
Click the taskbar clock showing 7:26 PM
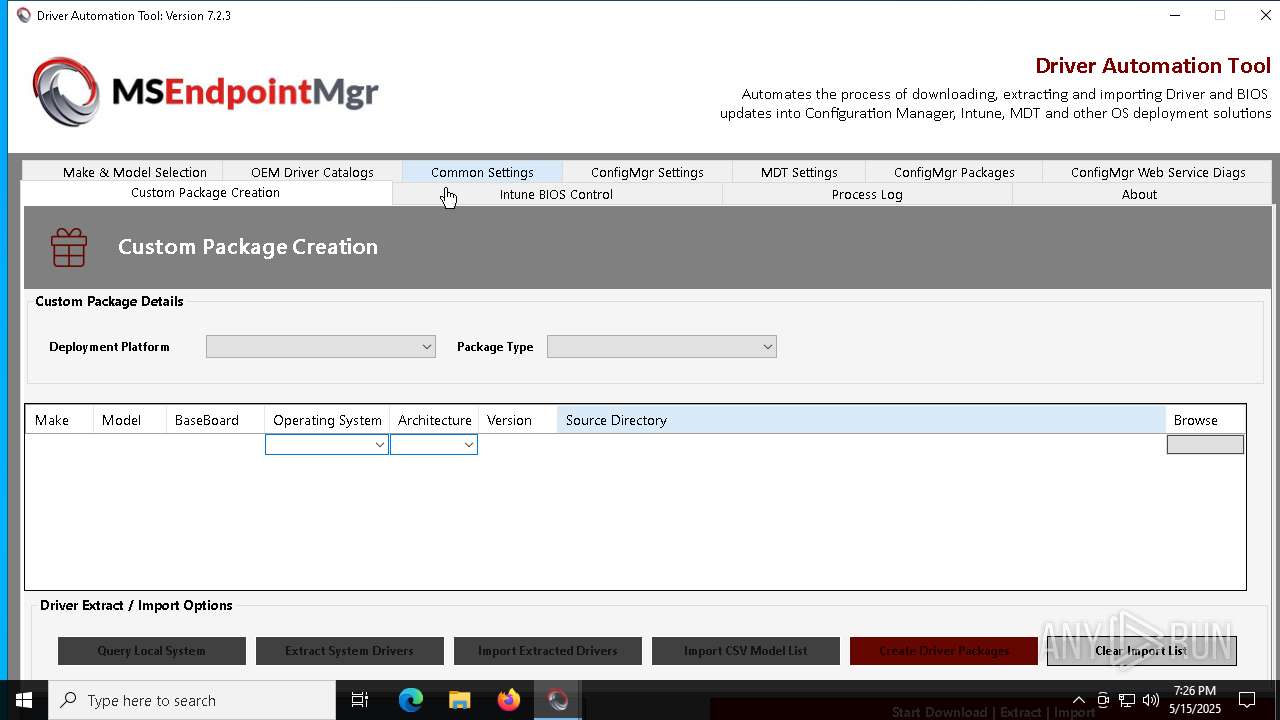click(x=1195, y=700)
